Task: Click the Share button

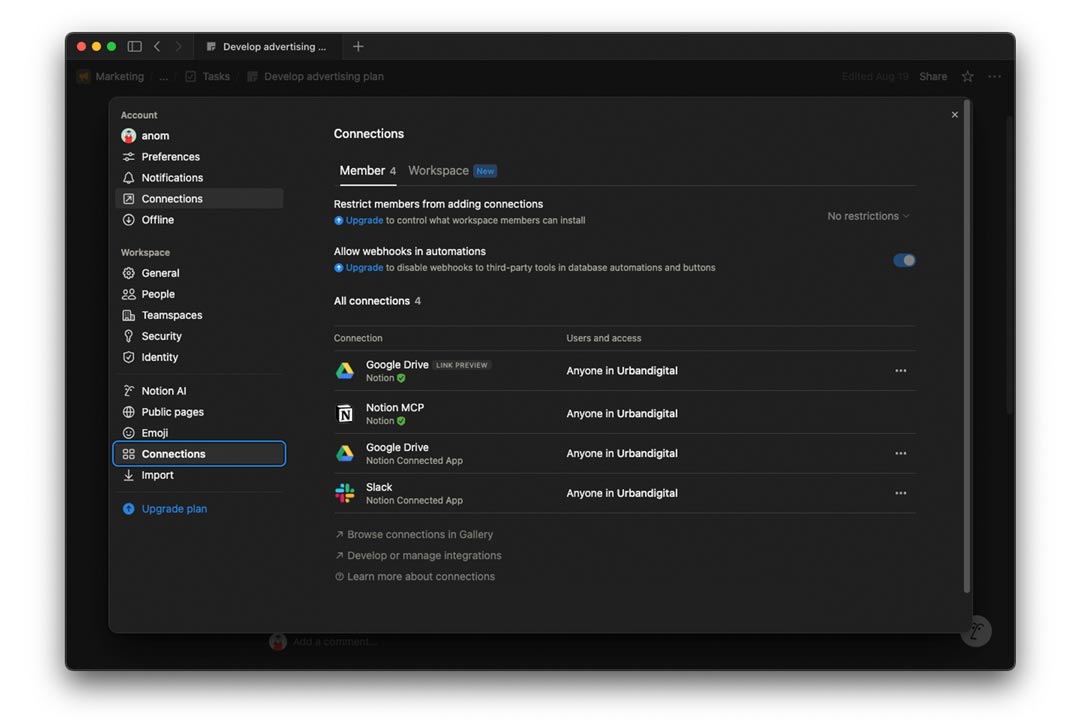Action: (x=933, y=76)
